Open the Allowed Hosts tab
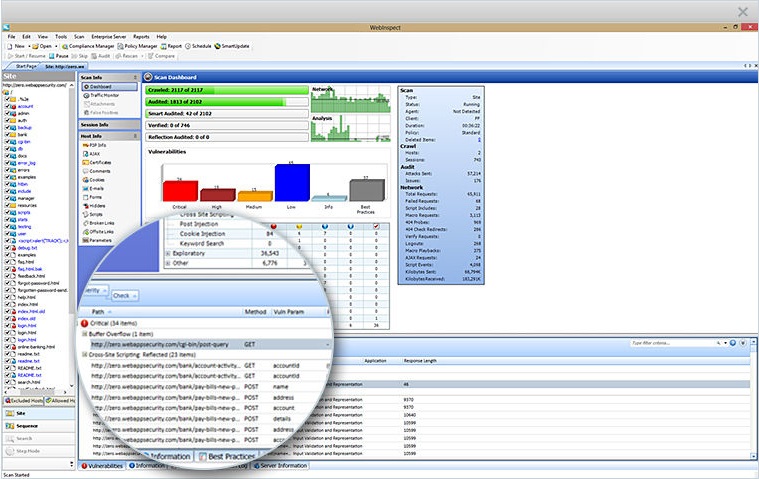Image resolution: width=759 pixels, height=479 pixels. pyautogui.click(x=60, y=401)
